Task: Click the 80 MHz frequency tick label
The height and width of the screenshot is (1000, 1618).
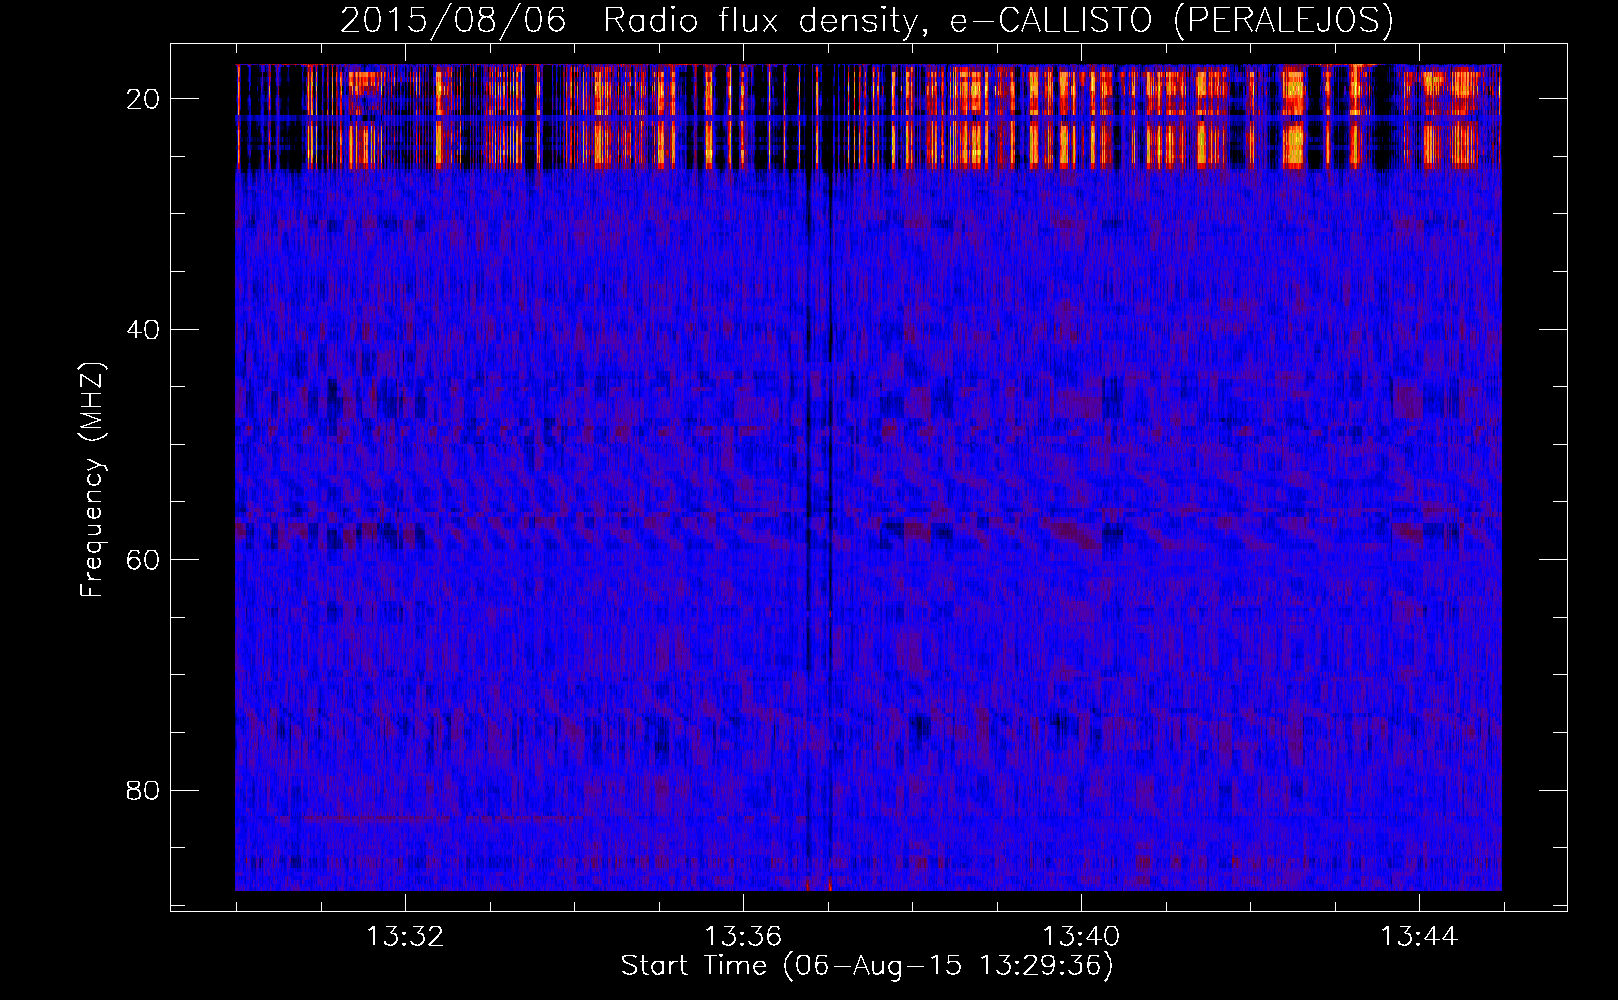Action: [143, 791]
